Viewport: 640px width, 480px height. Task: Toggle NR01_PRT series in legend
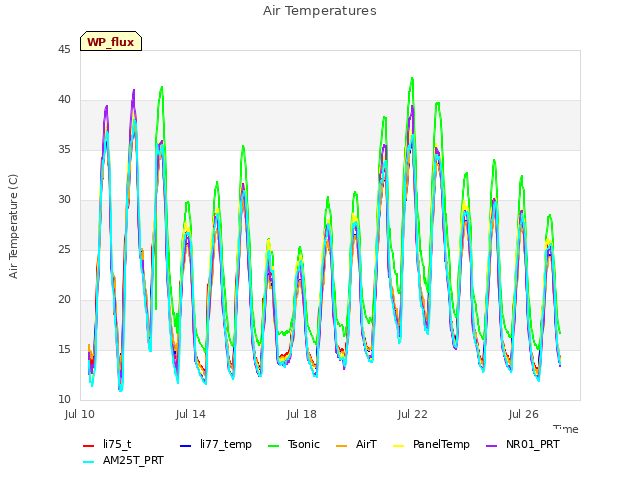(522, 444)
